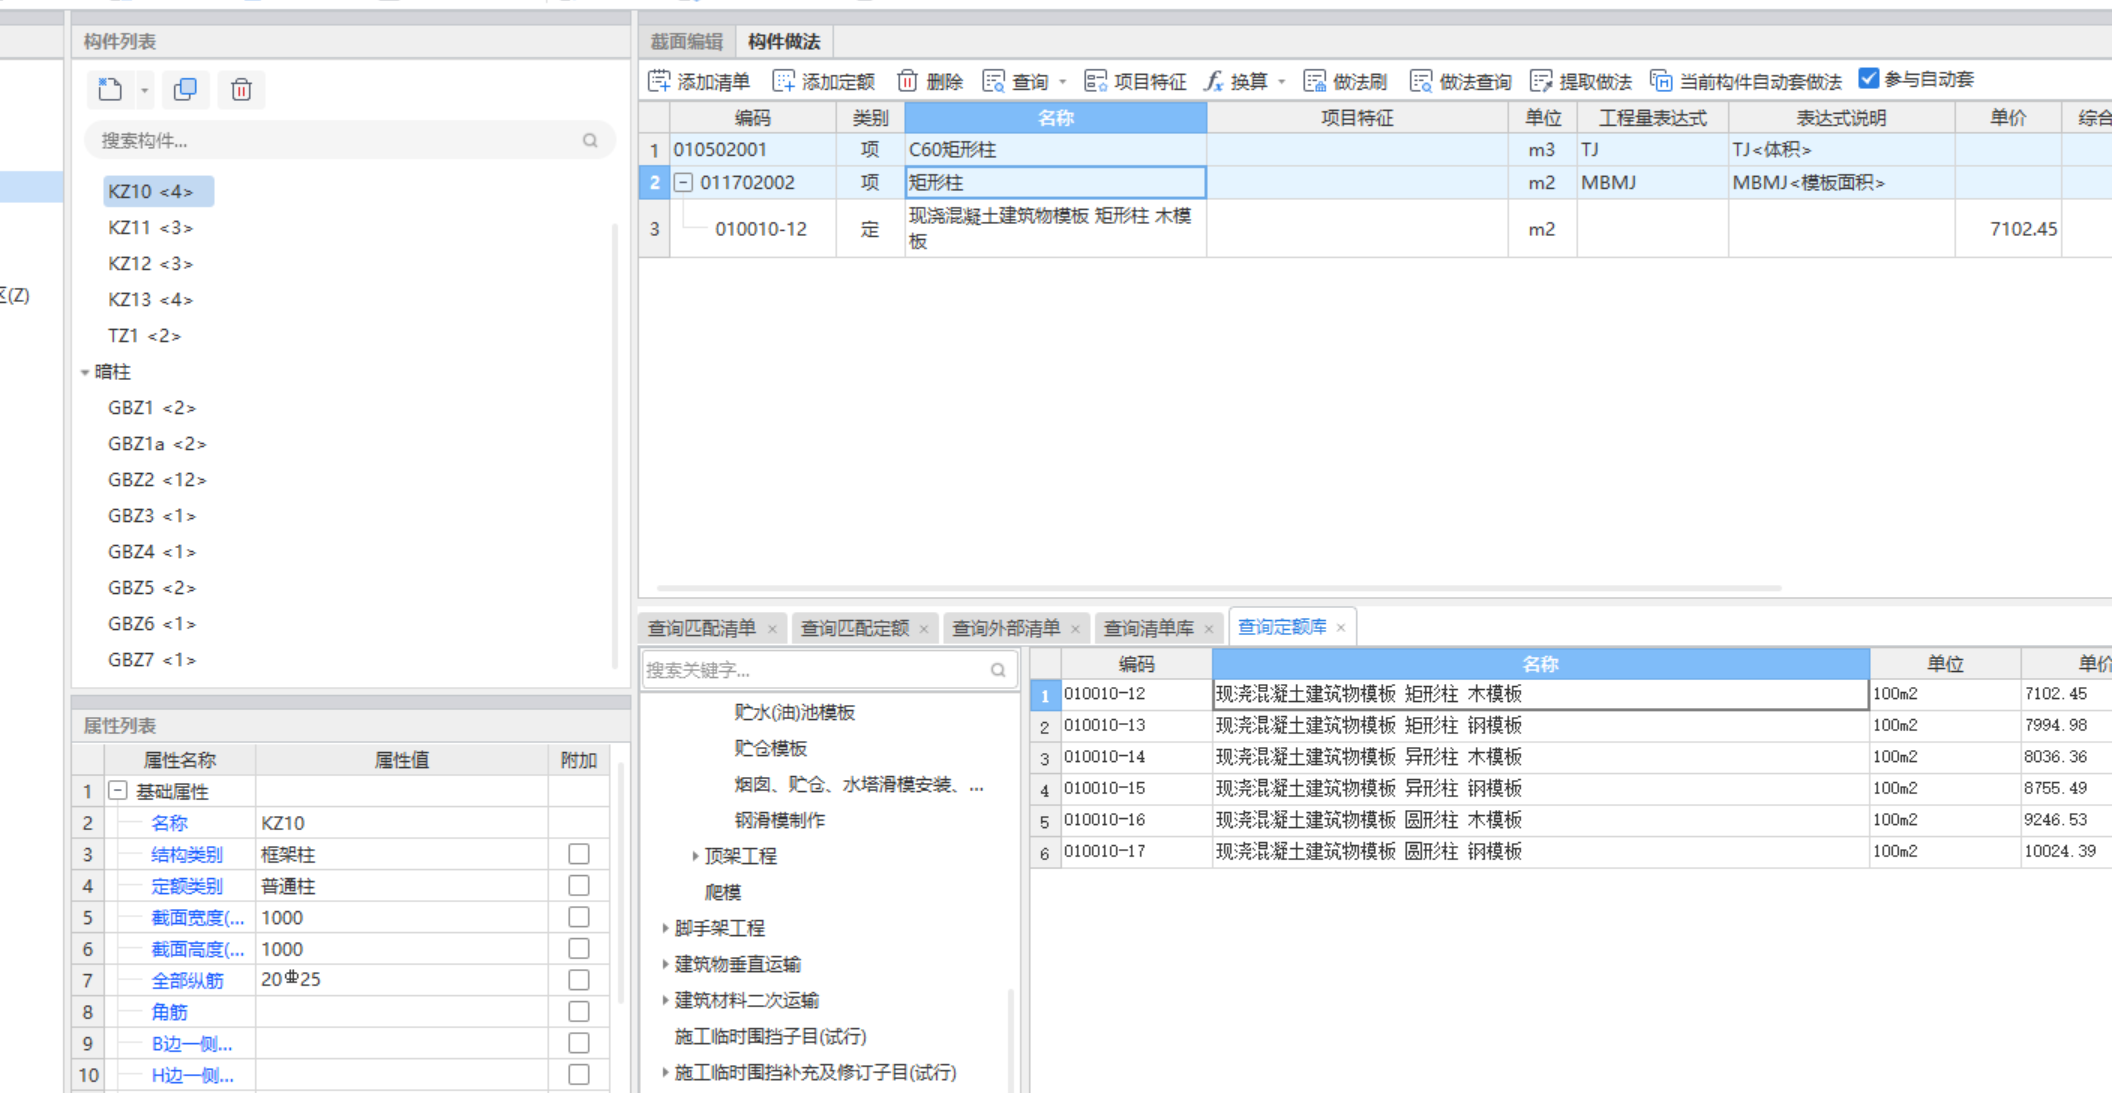
Task: Collapse 基础属性 in property list
Action: click(118, 791)
